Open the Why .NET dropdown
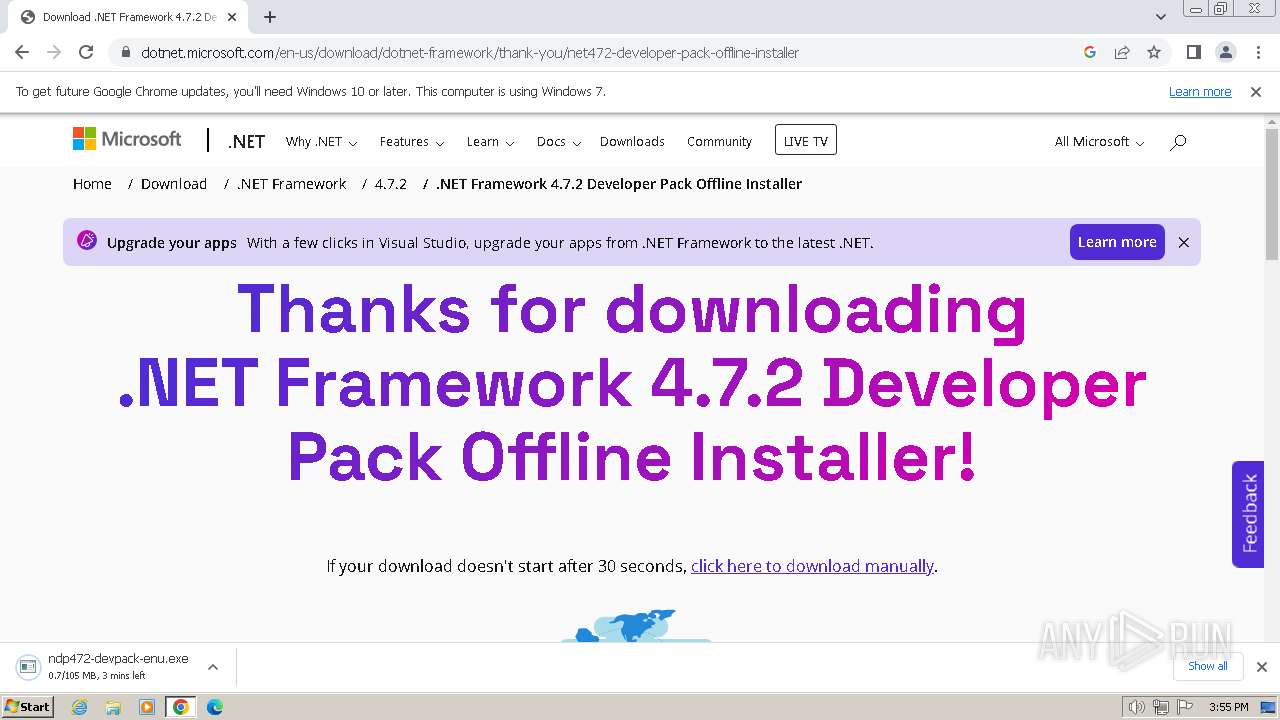This screenshot has height=720, width=1280. click(321, 142)
